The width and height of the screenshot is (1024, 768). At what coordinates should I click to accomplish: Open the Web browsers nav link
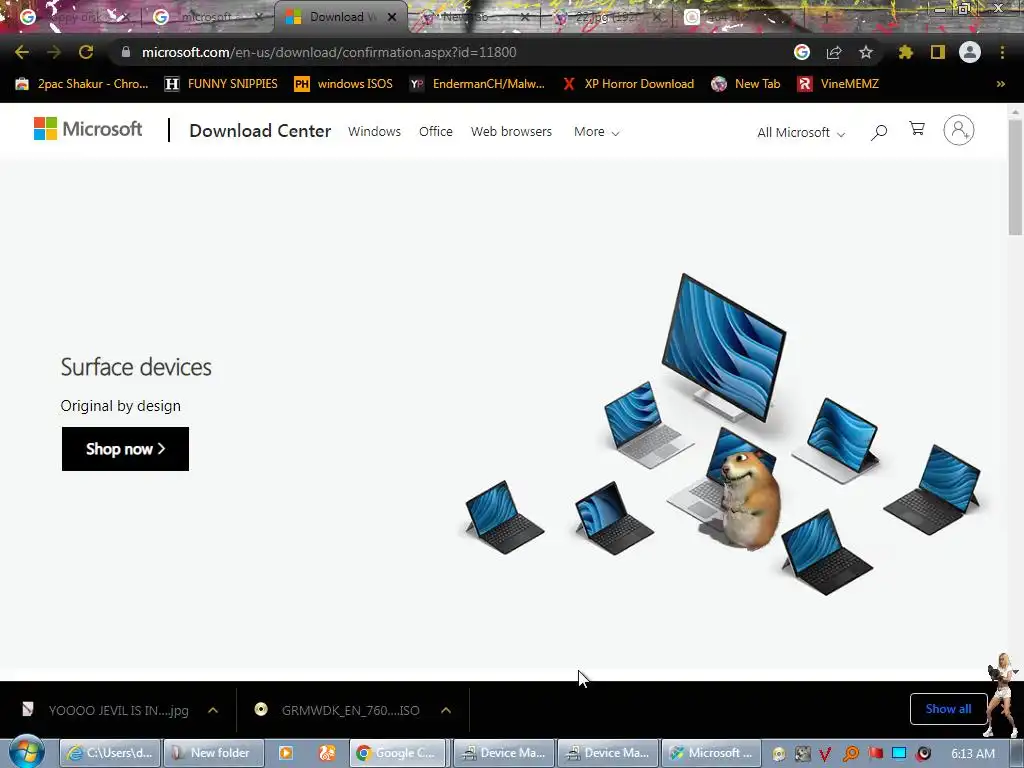tap(511, 131)
